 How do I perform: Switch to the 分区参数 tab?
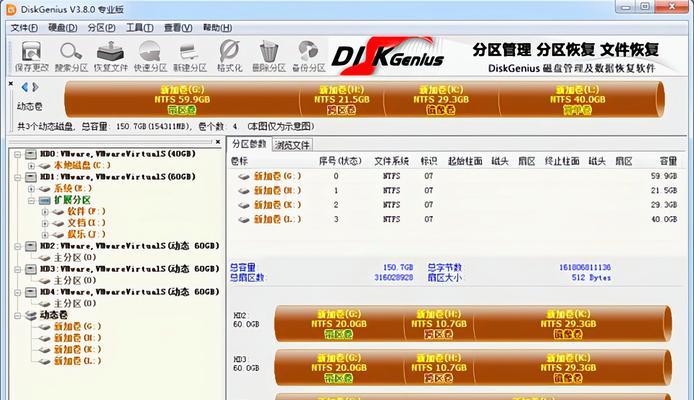tap(249, 144)
